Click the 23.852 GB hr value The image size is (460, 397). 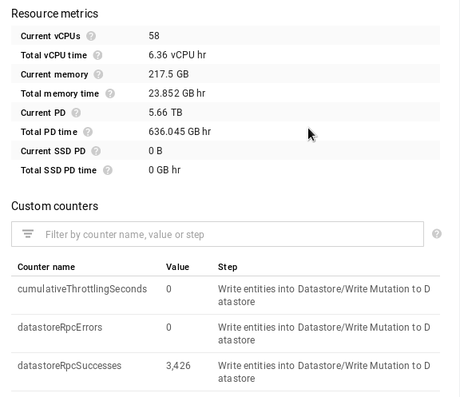coord(177,93)
